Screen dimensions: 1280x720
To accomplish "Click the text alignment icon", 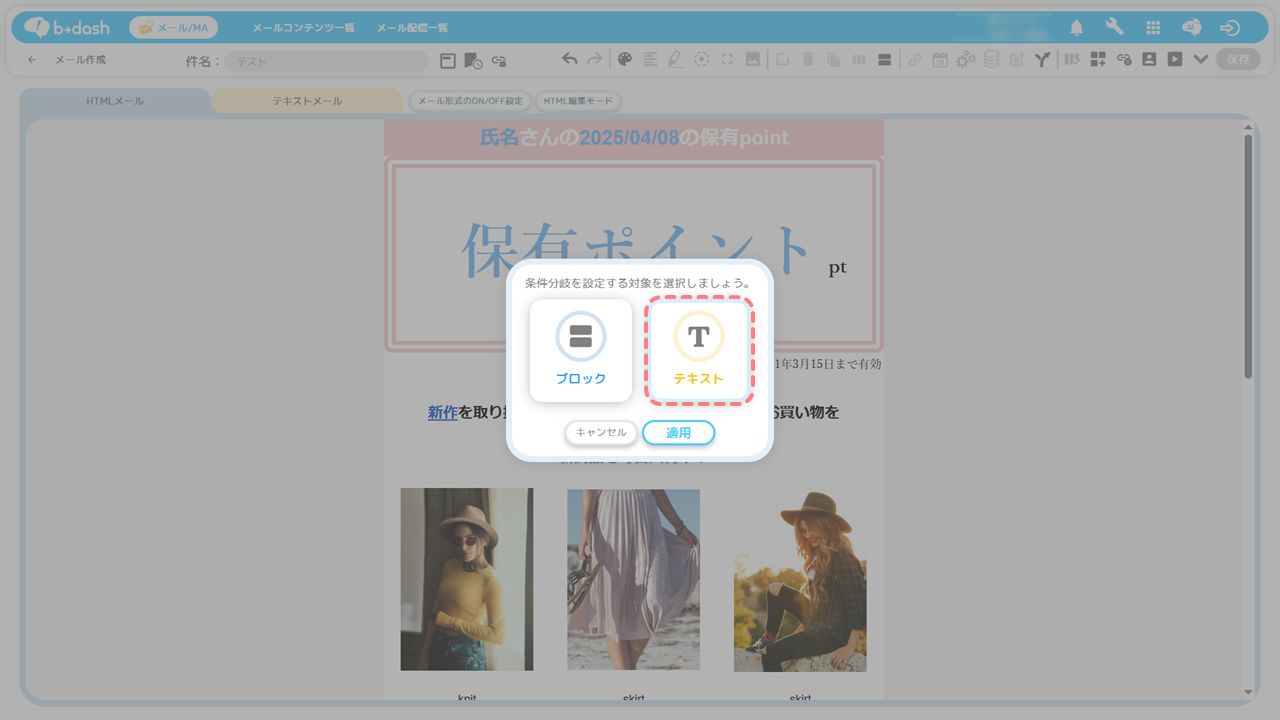I will click(651, 60).
